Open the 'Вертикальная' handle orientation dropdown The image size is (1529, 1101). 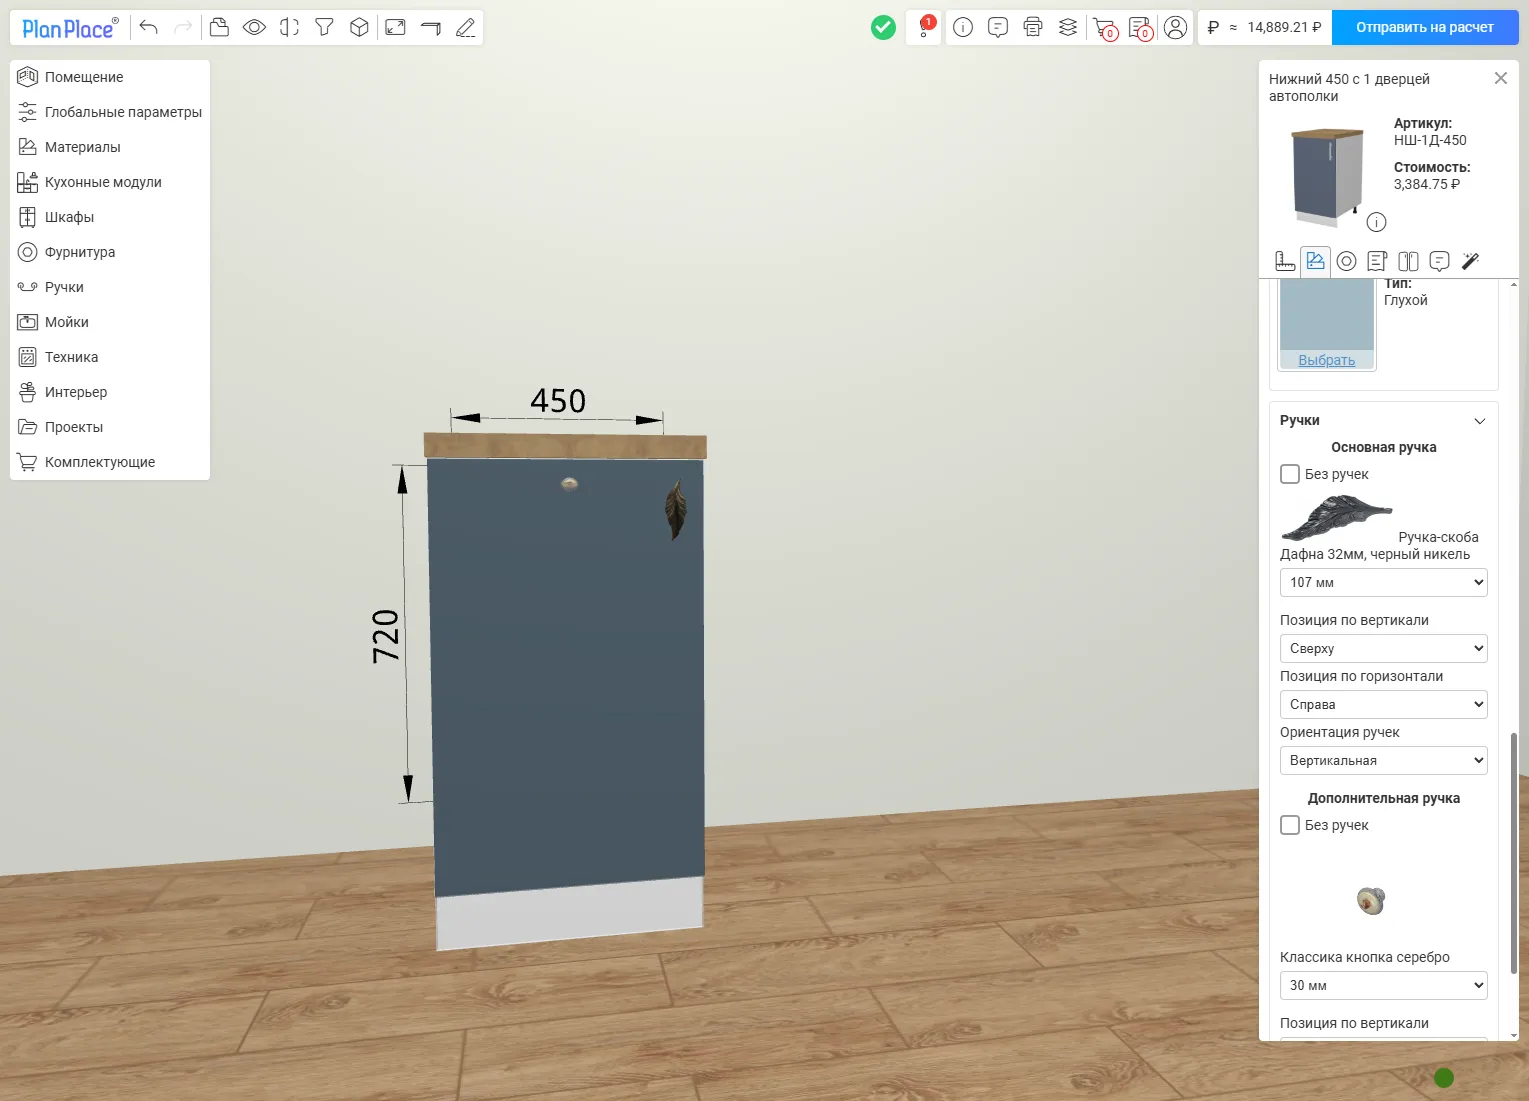[1383, 760]
